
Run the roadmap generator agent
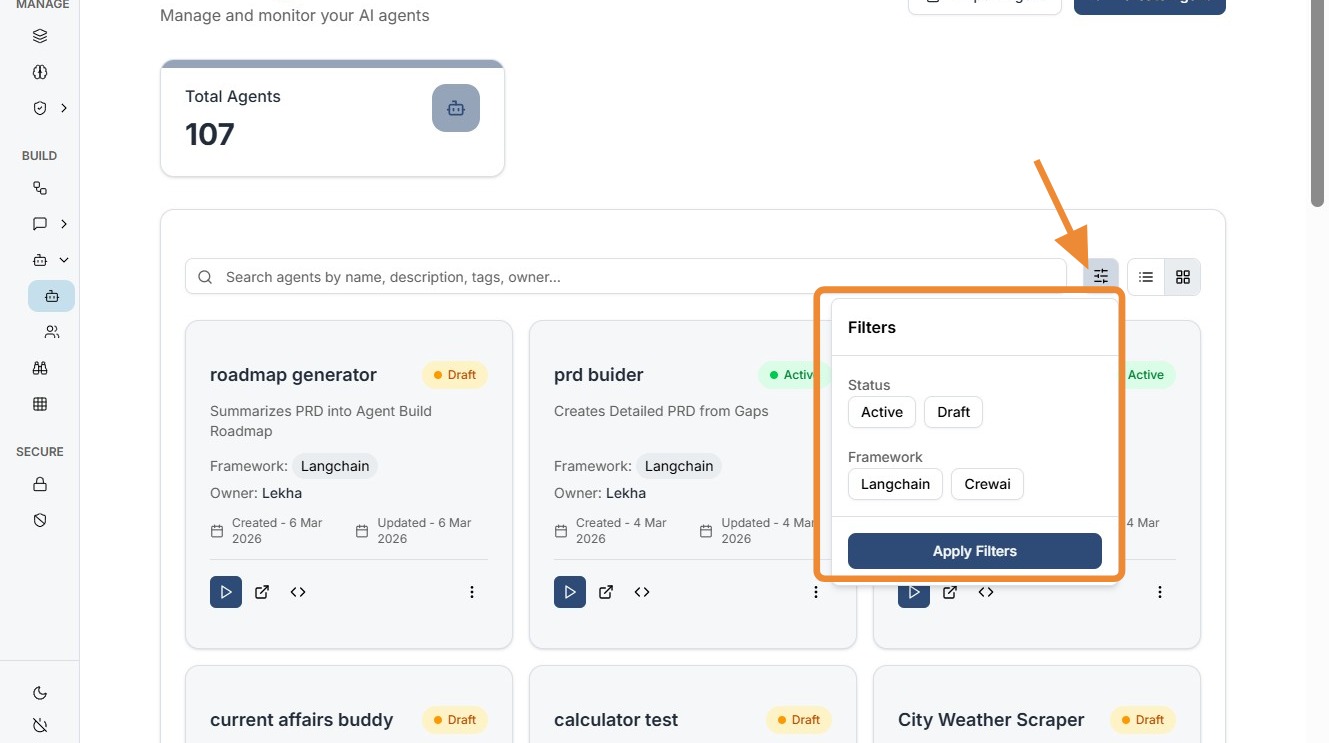[x=226, y=592]
